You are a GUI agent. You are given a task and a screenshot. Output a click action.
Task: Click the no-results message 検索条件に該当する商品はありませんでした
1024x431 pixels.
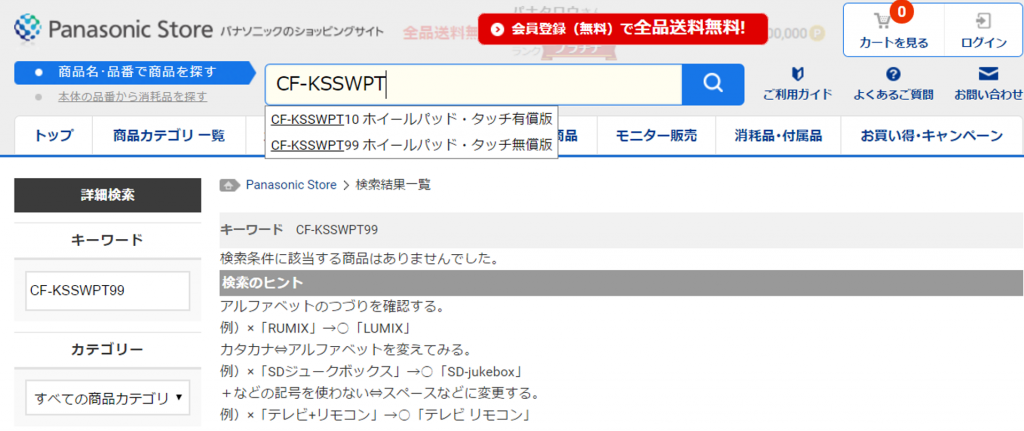[360, 259]
